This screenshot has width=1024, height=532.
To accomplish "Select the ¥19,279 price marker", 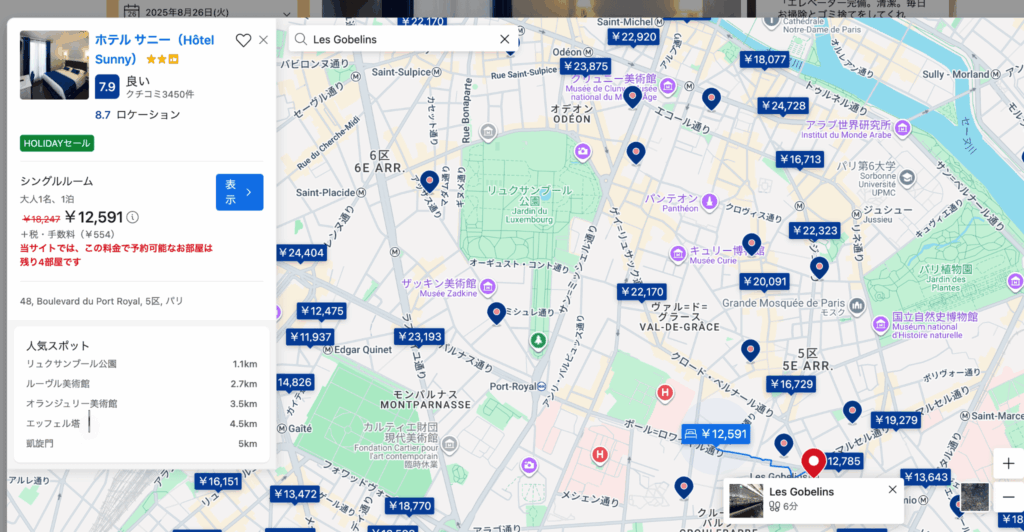I will point(896,420).
